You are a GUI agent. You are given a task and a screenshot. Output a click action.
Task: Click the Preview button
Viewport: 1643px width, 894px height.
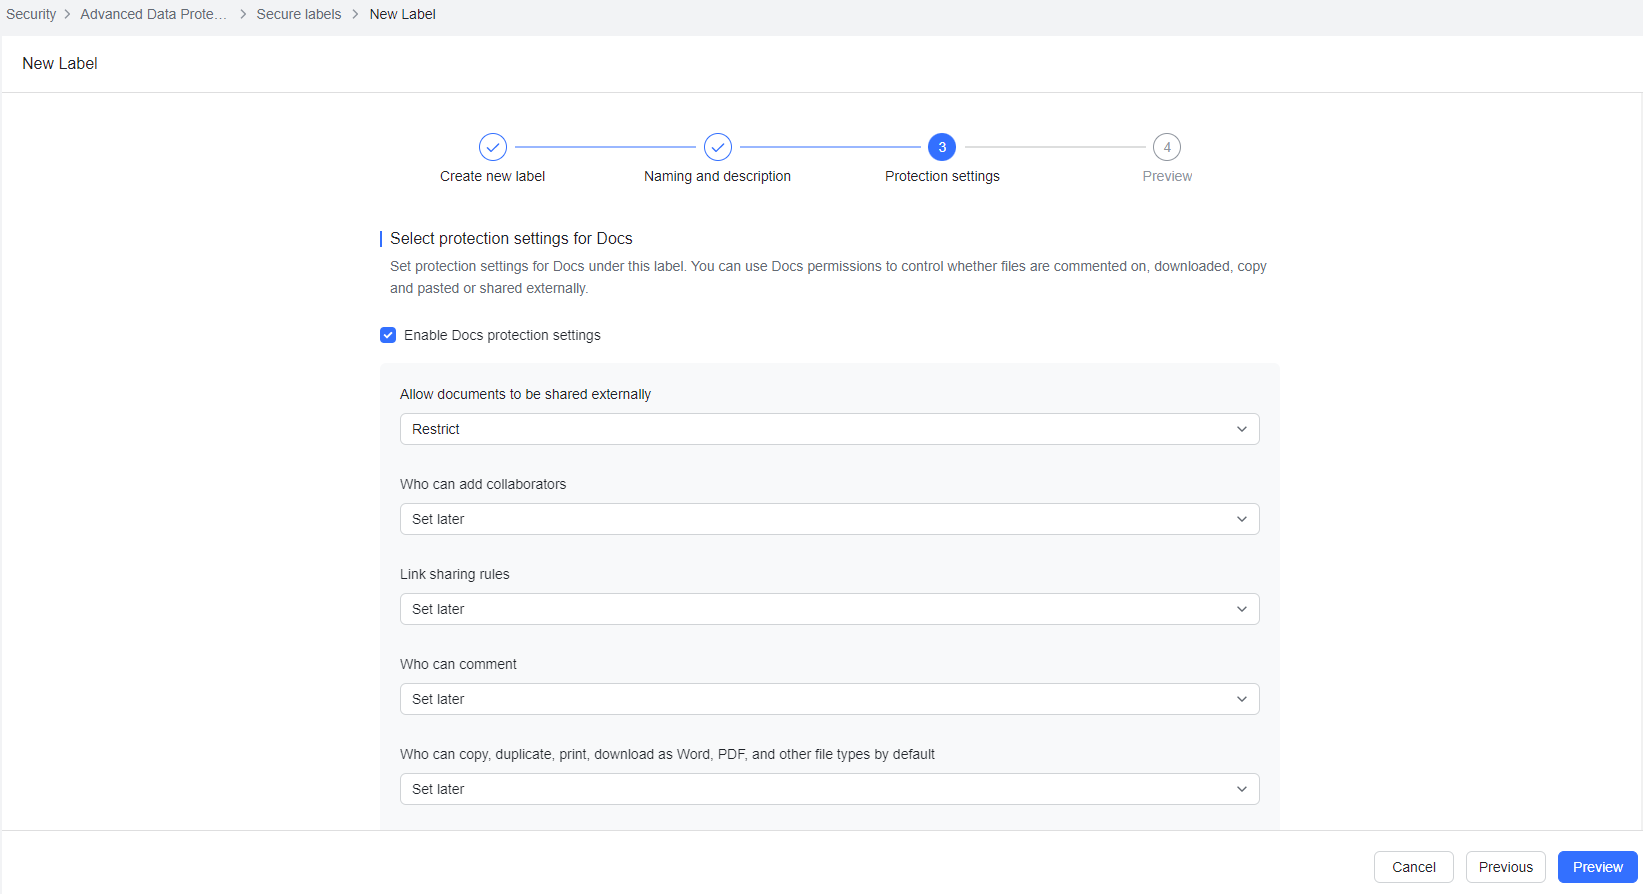pos(1597,866)
